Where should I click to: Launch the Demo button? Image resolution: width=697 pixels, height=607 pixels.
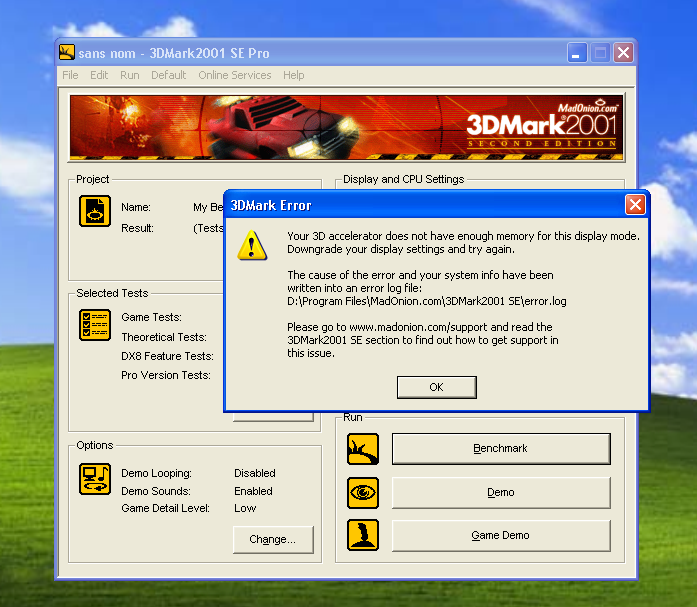pyautogui.click(x=501, y=492)
